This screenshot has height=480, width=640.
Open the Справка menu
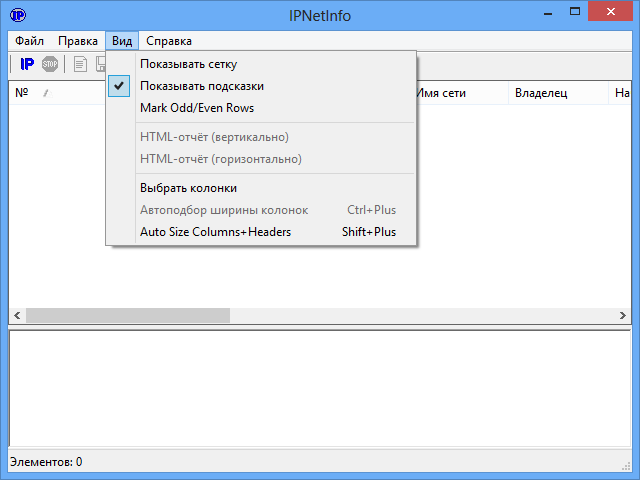168,41
